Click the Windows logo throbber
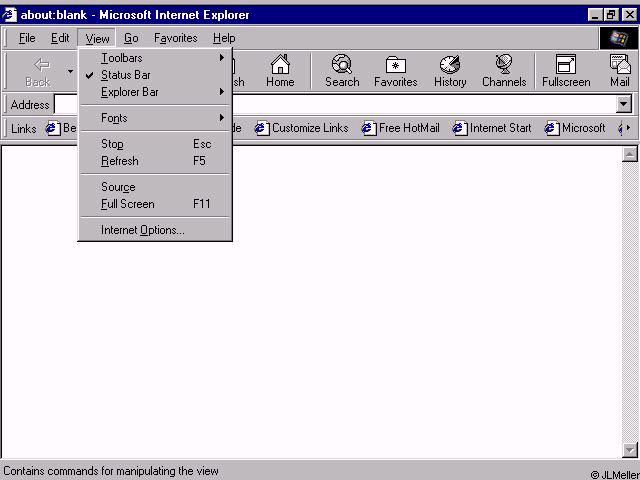 618,38
